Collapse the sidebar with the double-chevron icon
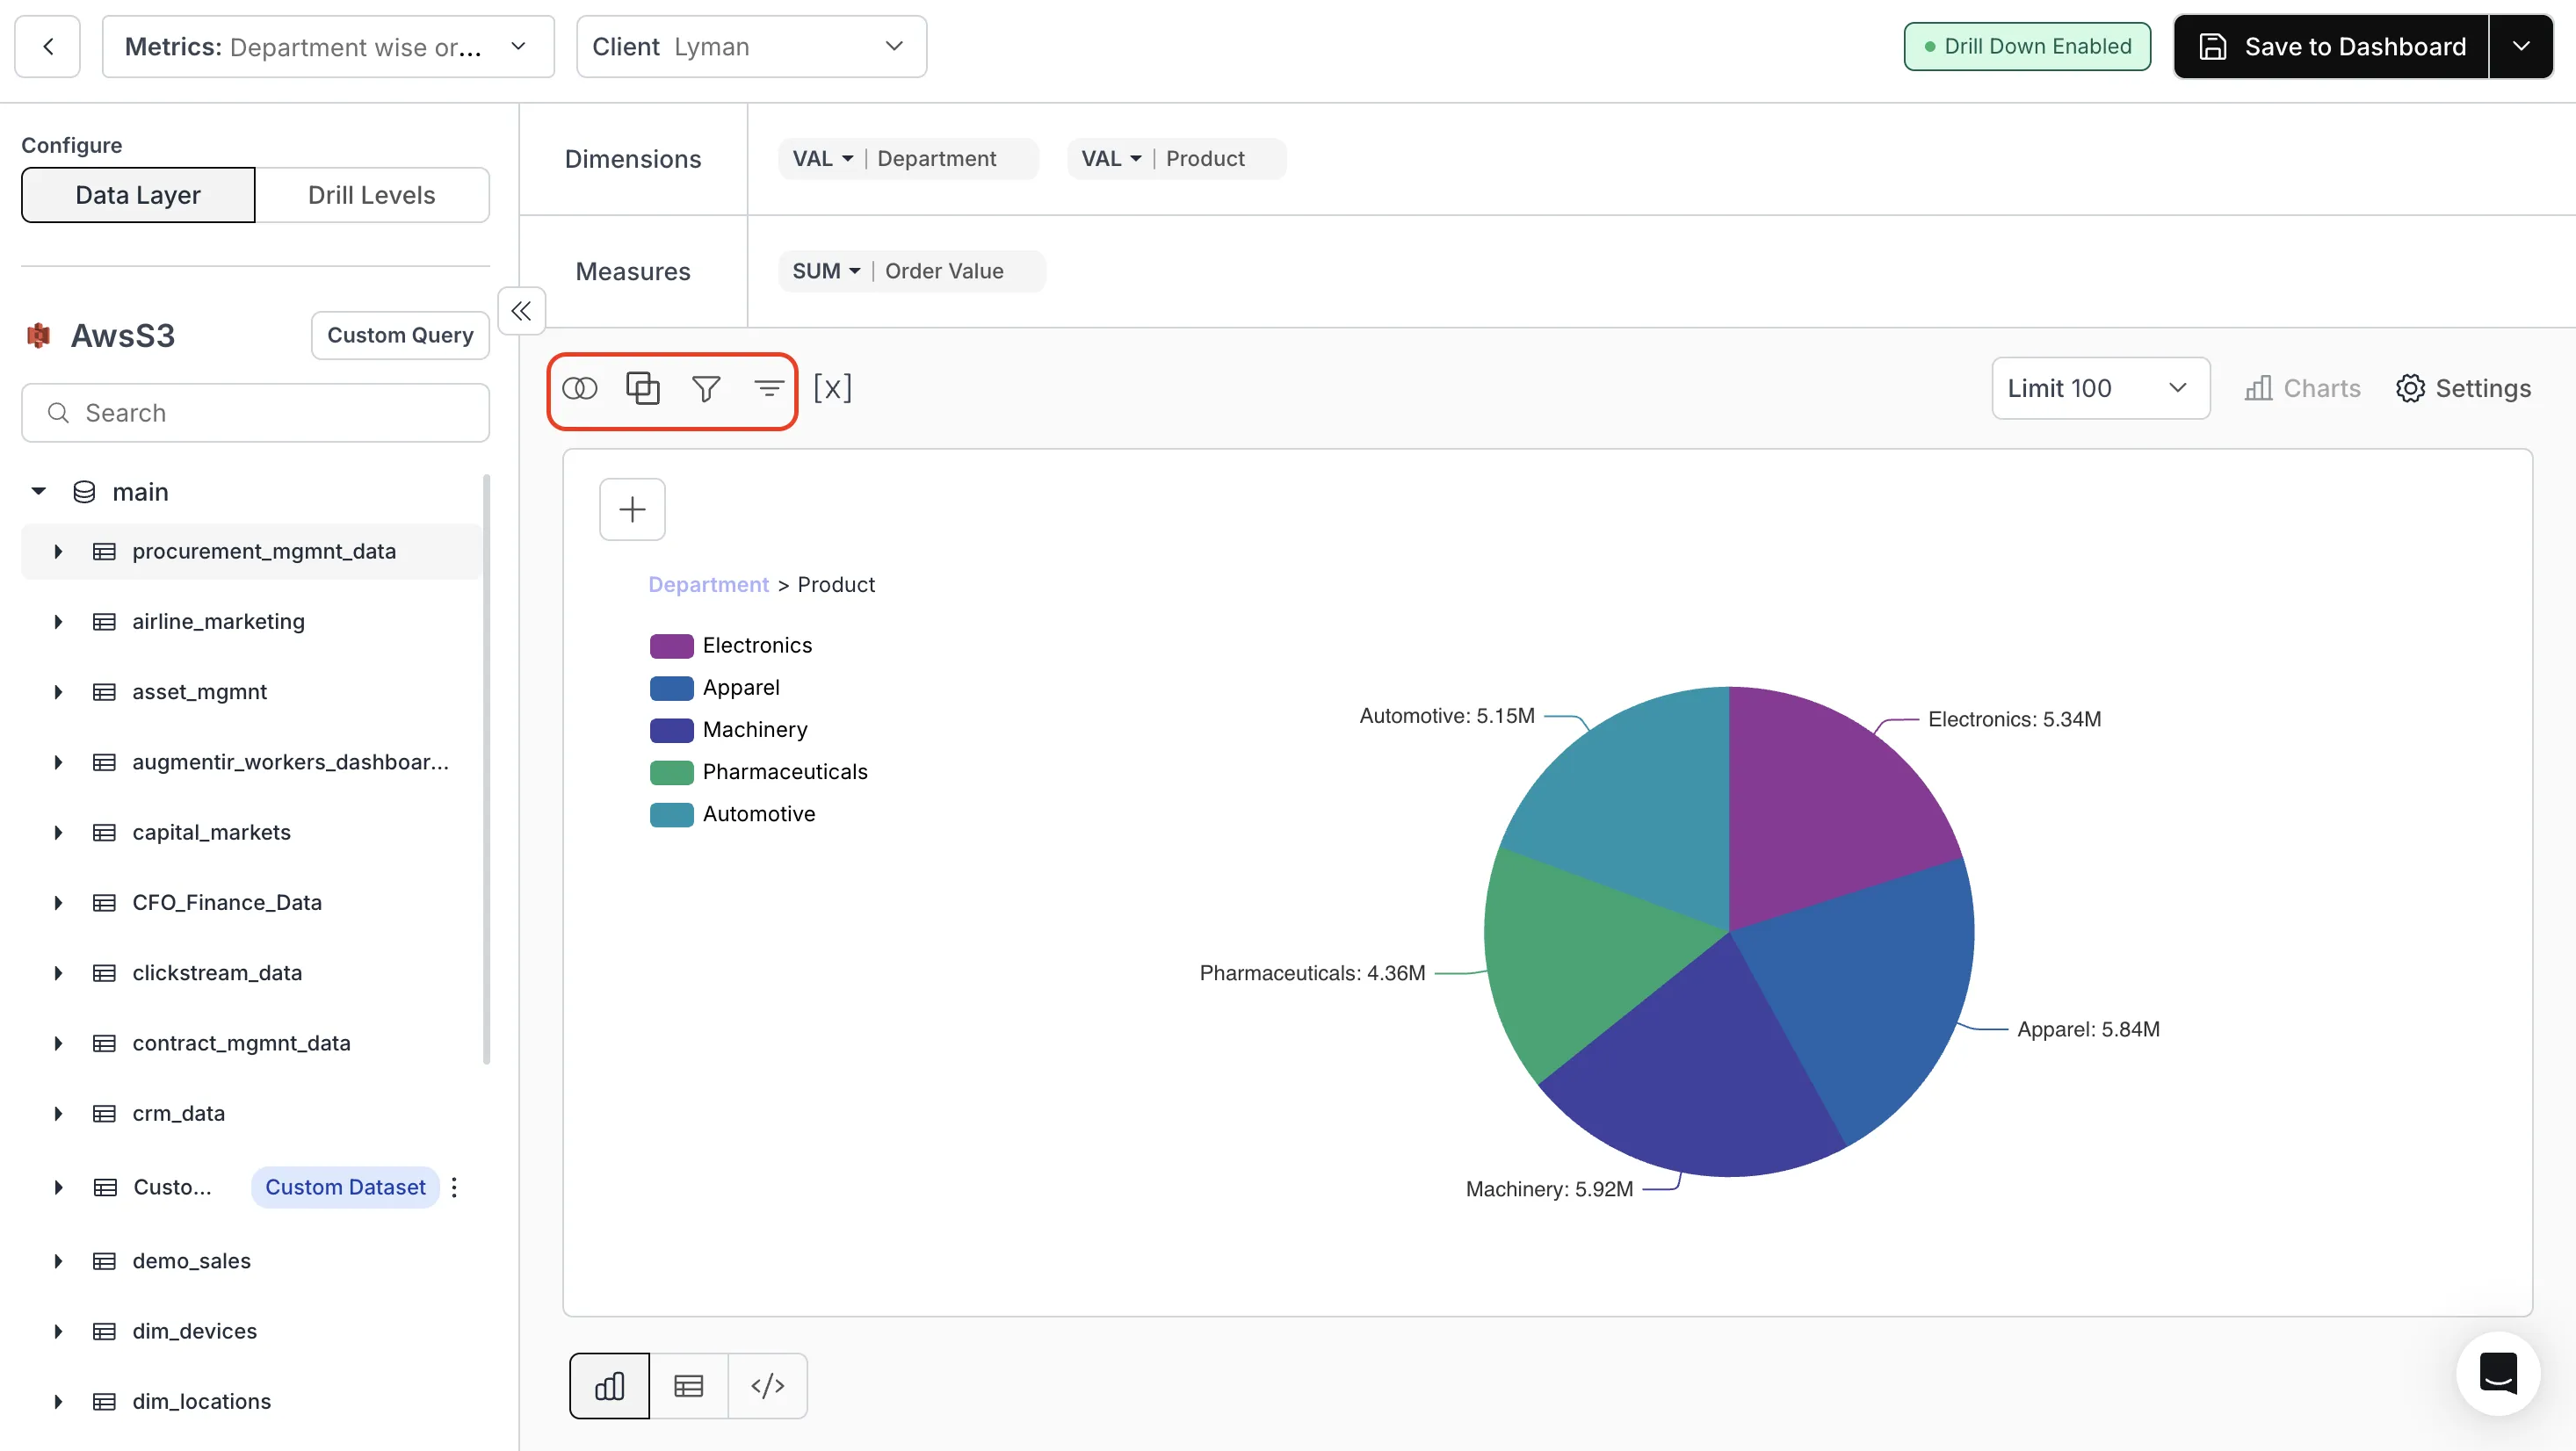 pos(521,311)
